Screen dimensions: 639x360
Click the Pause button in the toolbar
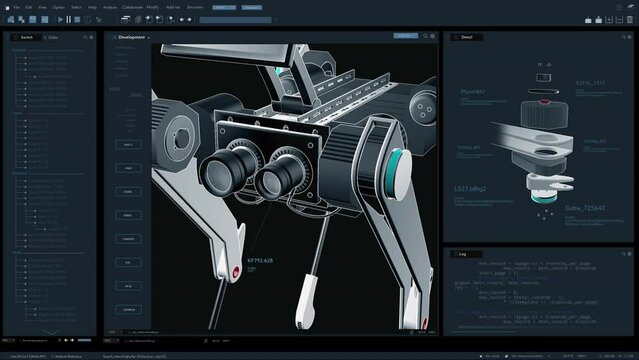click(x=68, y=19)
